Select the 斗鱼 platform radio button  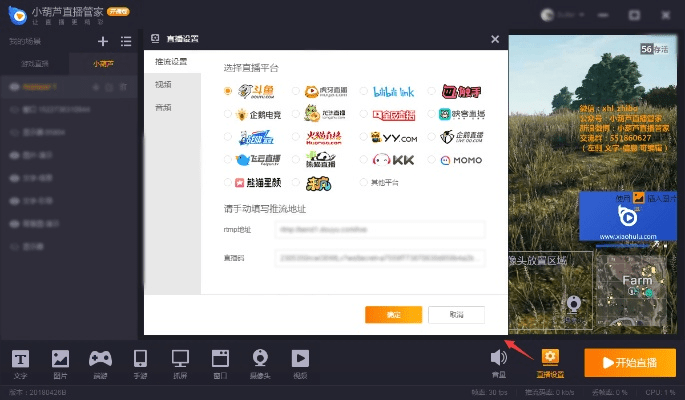[228, 91]
